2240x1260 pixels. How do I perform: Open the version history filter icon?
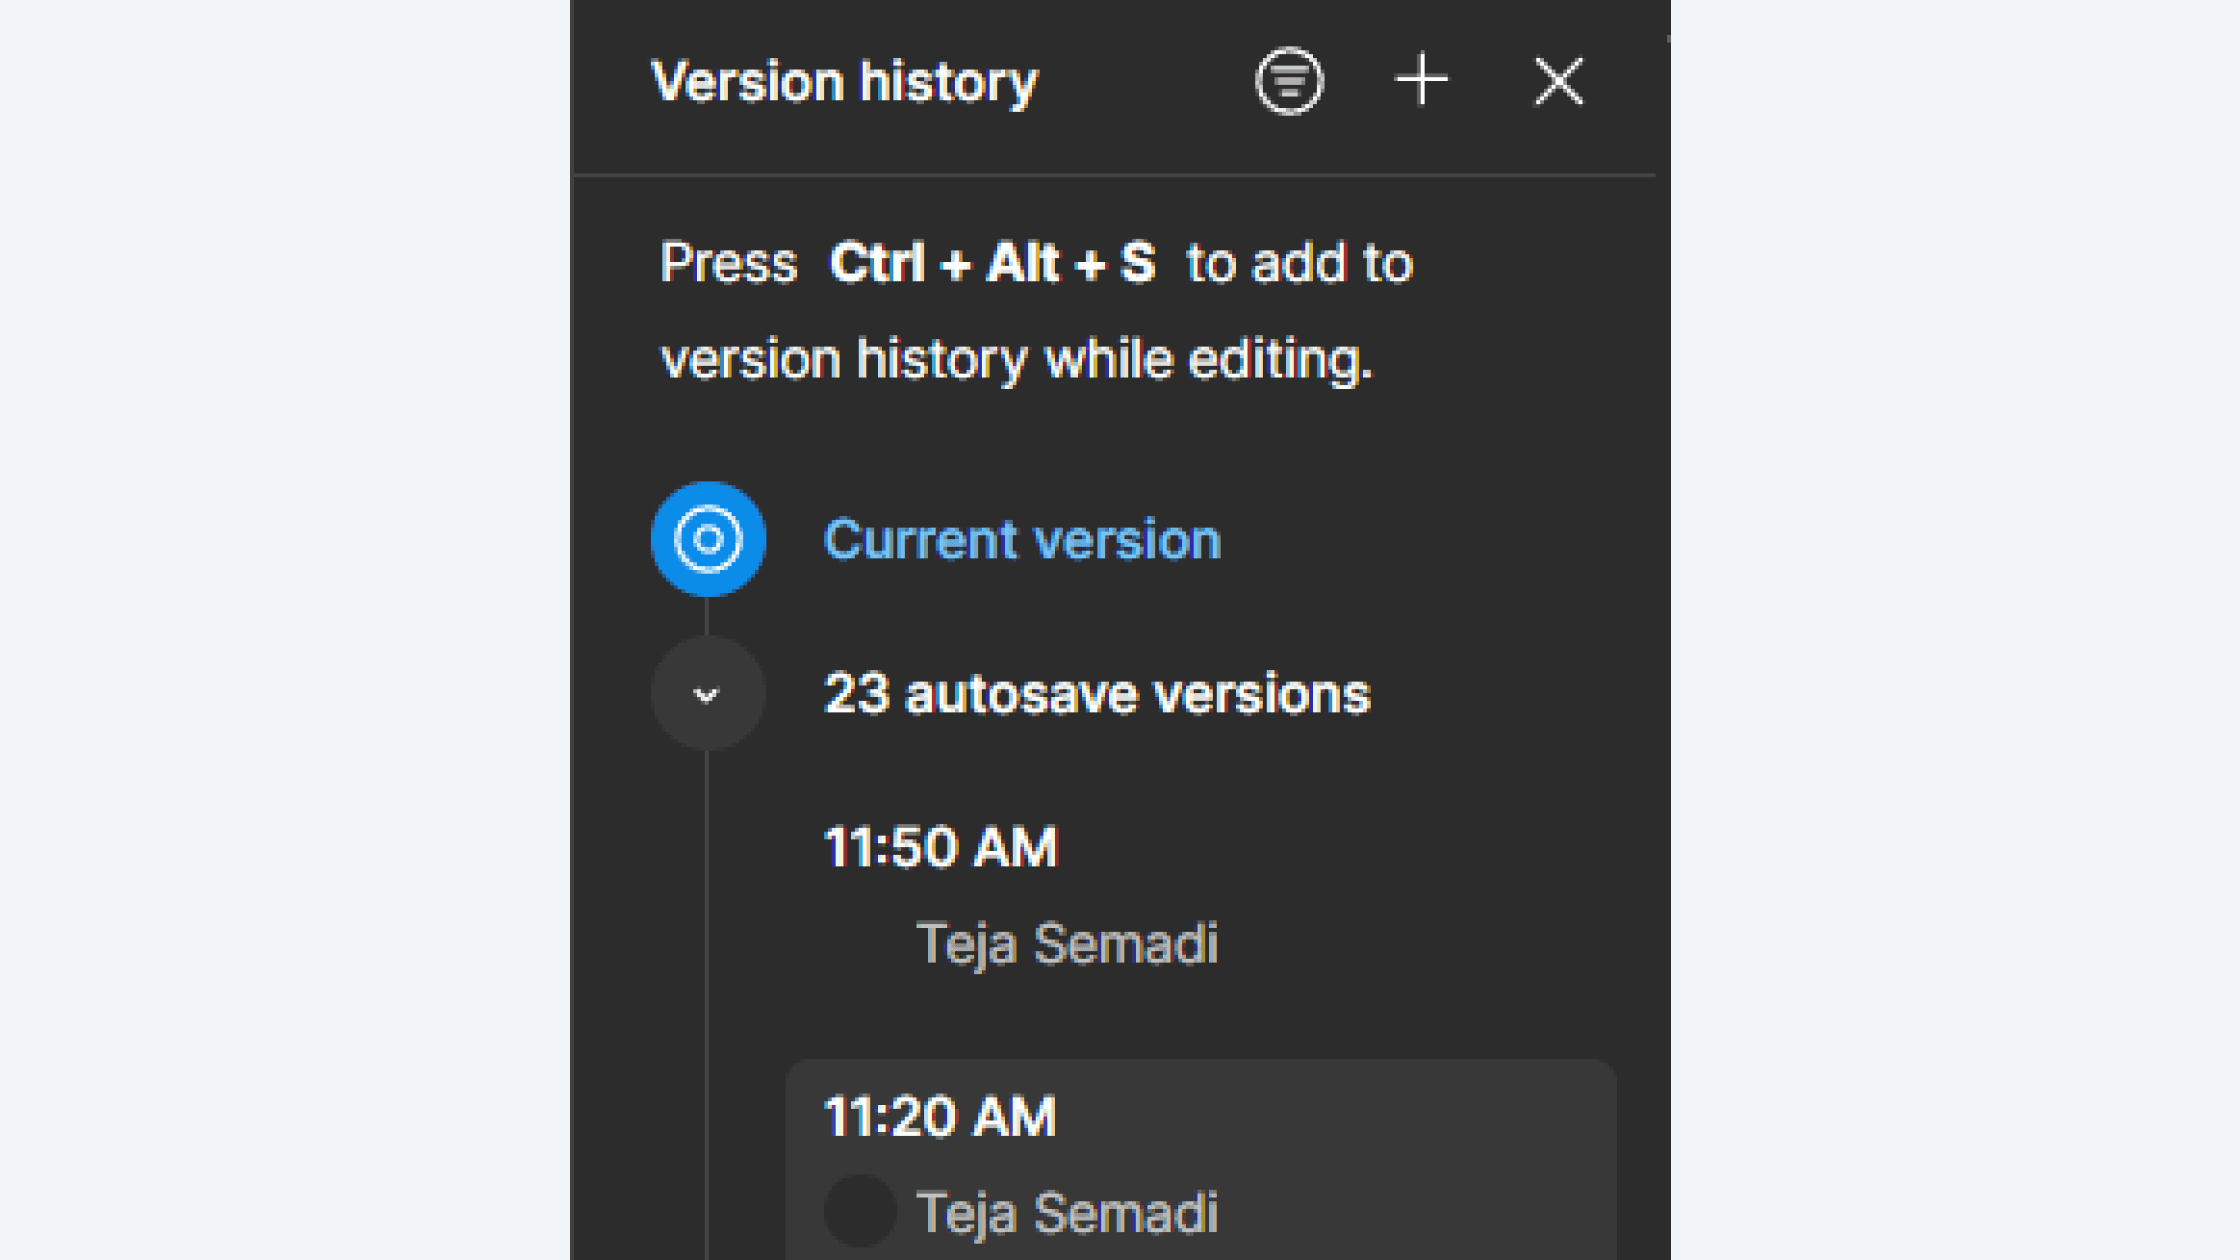1289,81
